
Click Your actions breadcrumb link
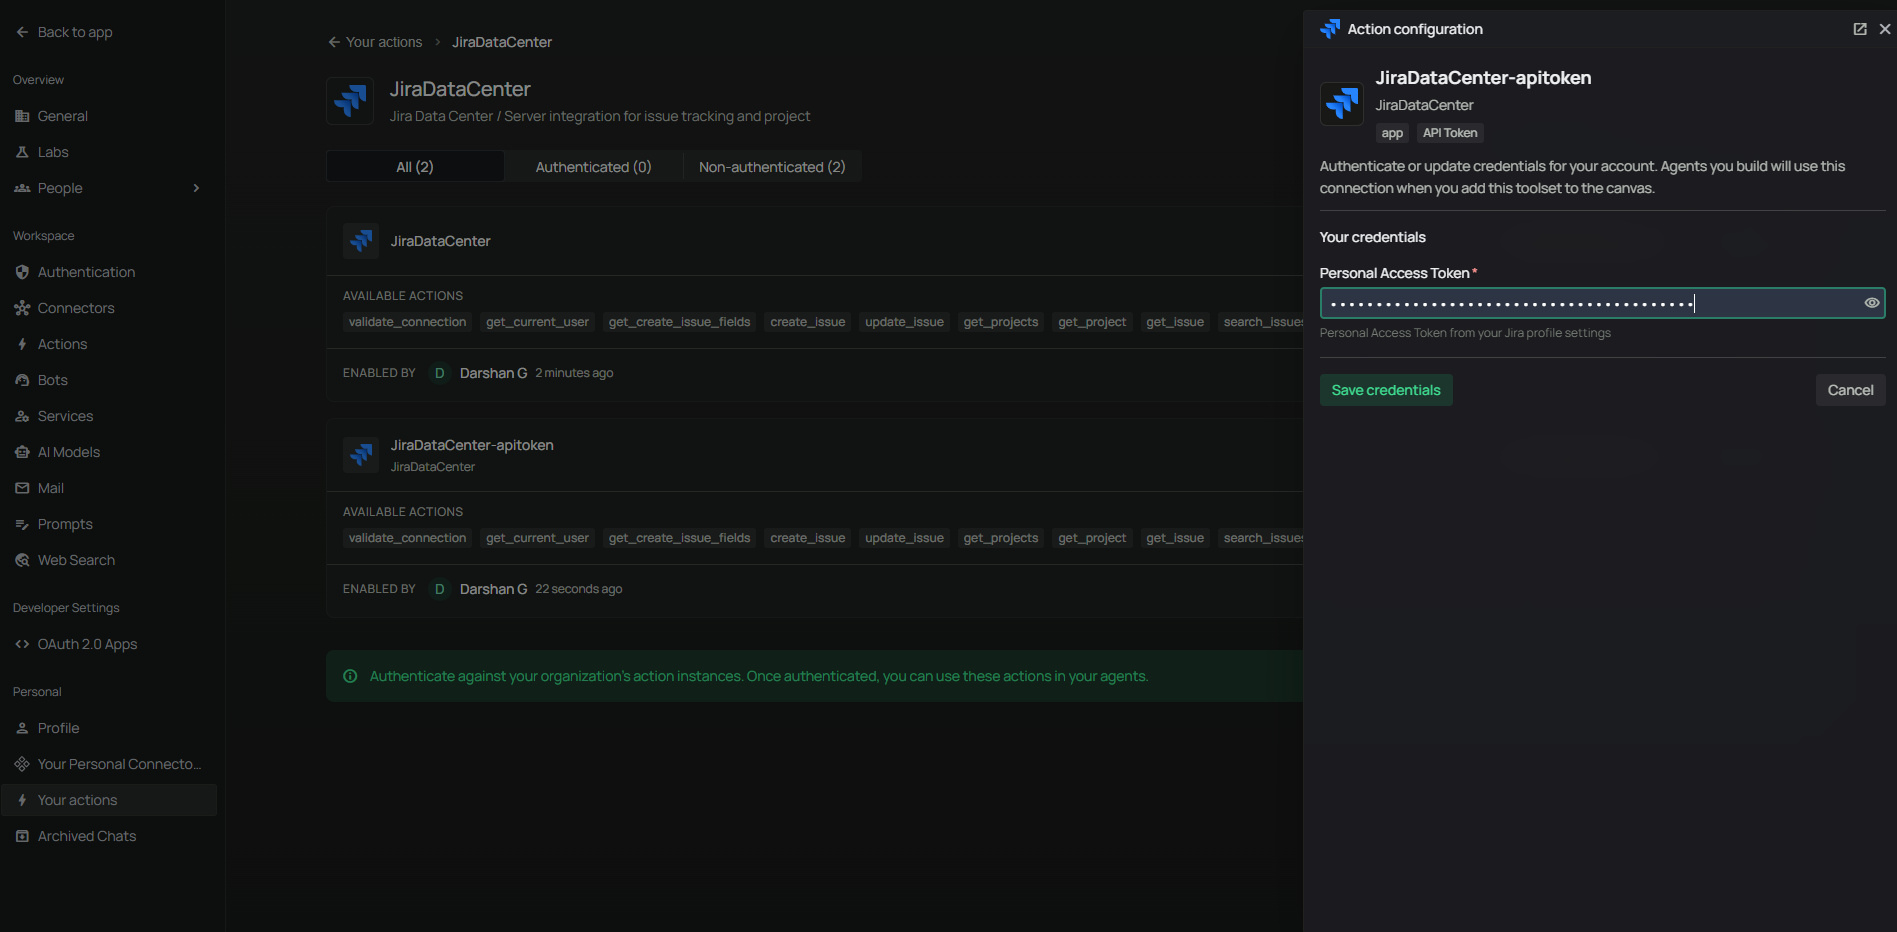pos(384,42)
